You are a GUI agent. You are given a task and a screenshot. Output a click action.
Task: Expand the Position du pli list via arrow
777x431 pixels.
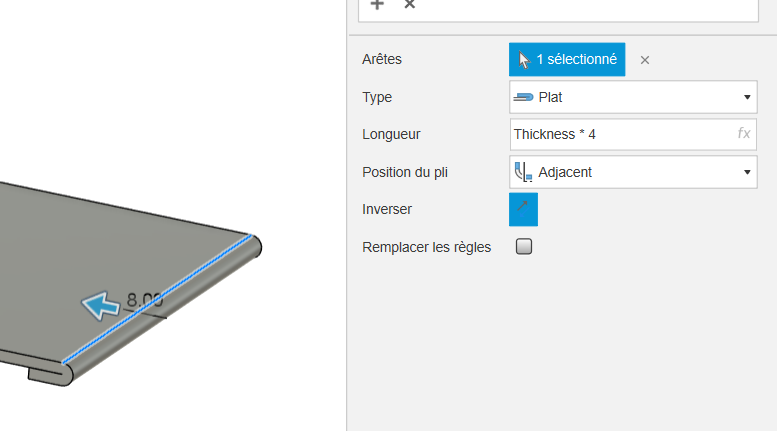coord(747,172)
